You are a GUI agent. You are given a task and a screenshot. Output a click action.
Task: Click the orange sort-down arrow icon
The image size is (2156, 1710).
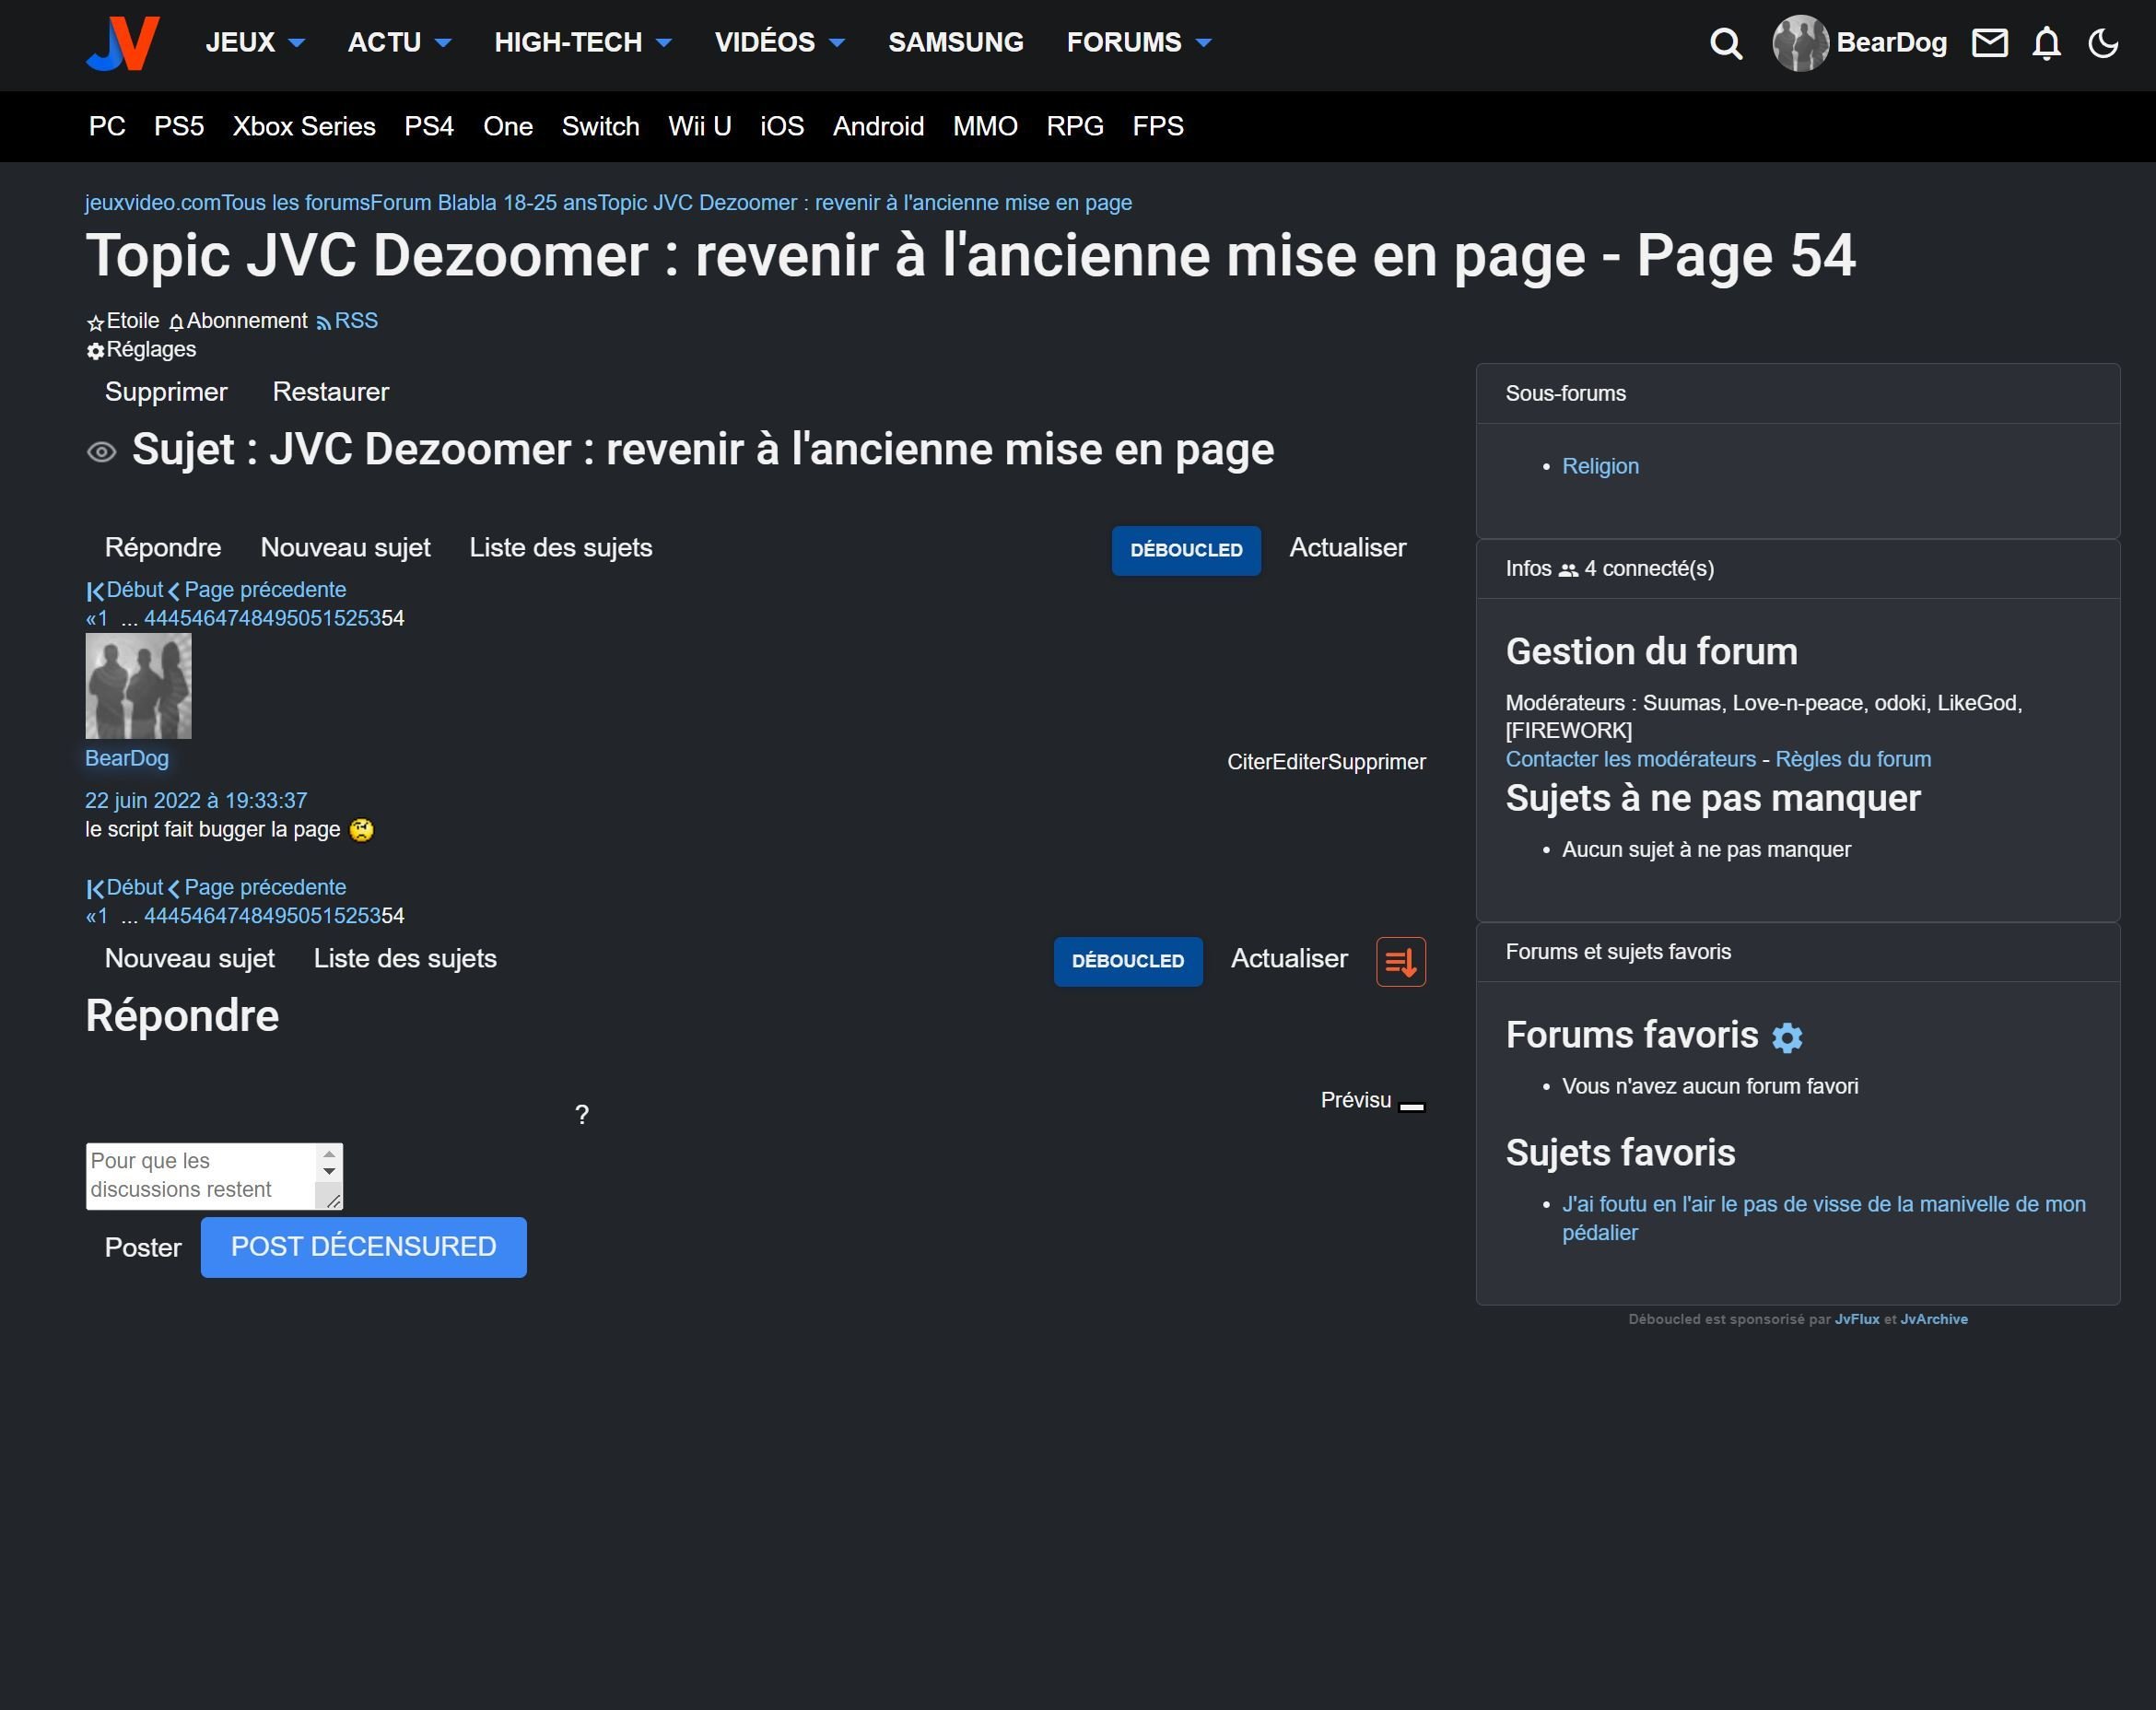coord(1400,961)
